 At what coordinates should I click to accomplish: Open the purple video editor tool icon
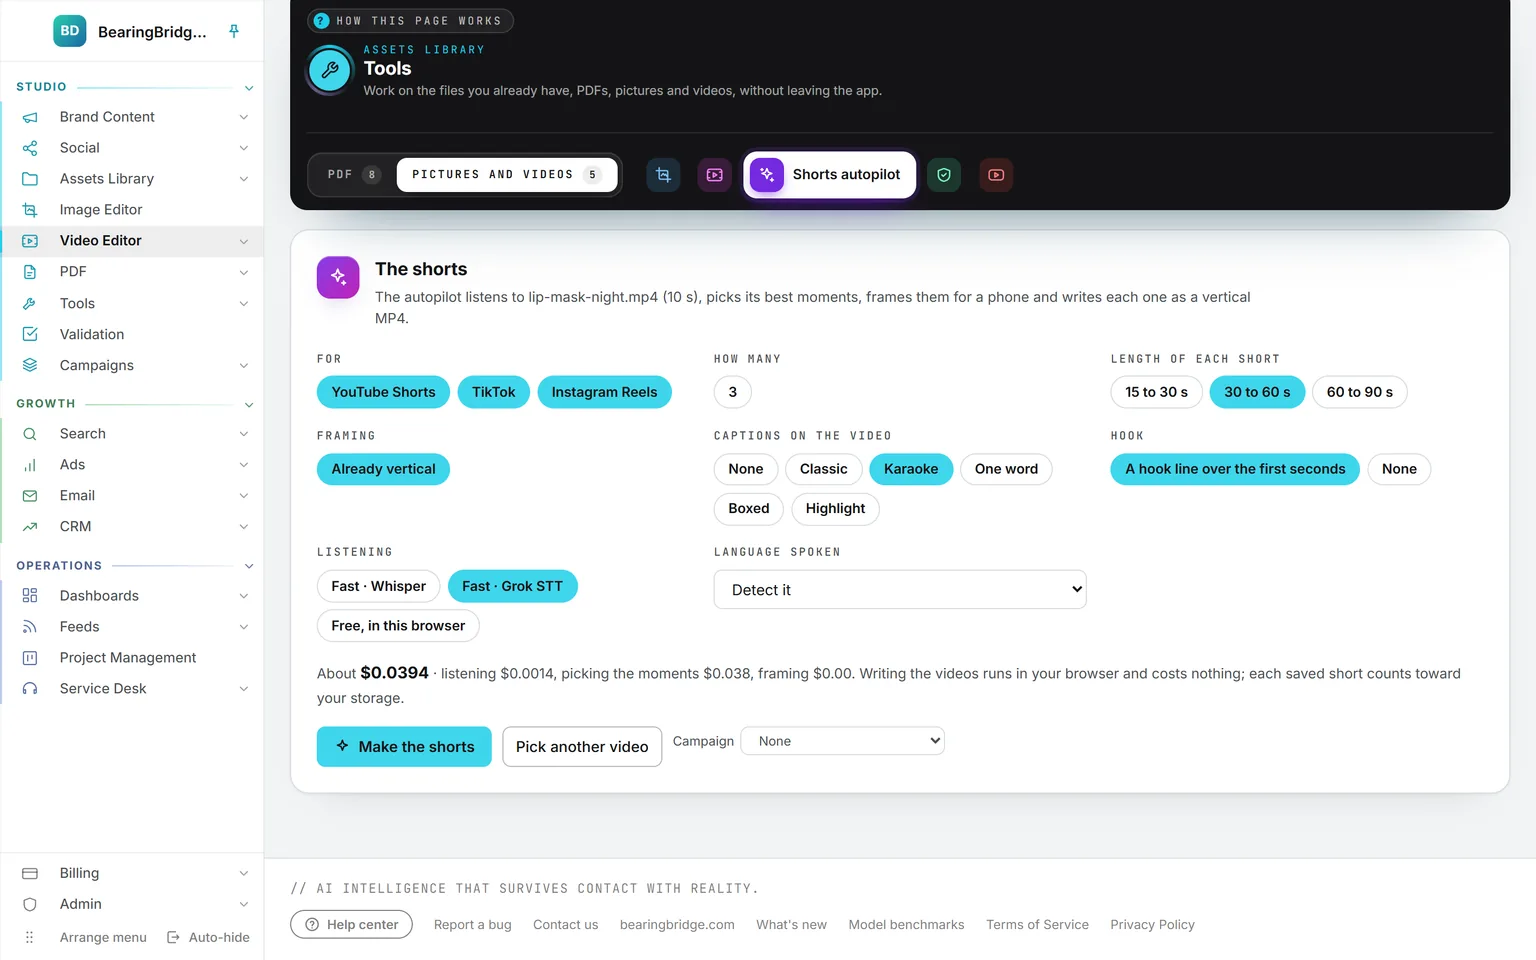[714, 175]
